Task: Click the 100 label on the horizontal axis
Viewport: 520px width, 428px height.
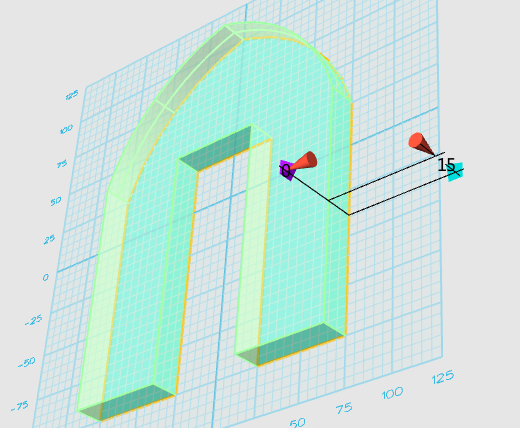Action: point(392,394)
